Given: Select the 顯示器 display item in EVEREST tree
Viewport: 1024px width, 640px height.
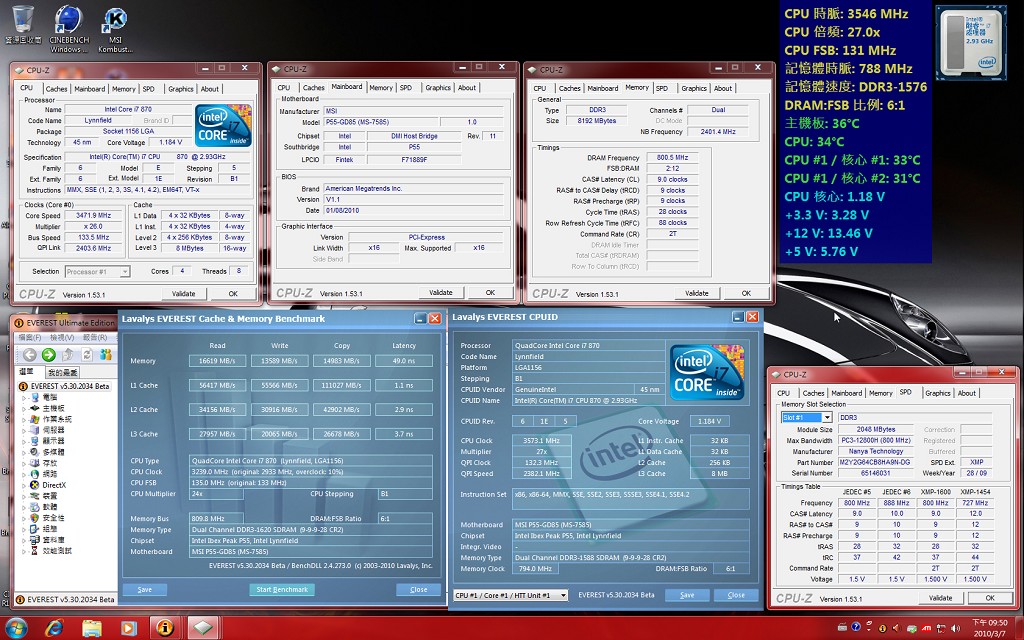Looking at the screenshot, I should point(47,441).
